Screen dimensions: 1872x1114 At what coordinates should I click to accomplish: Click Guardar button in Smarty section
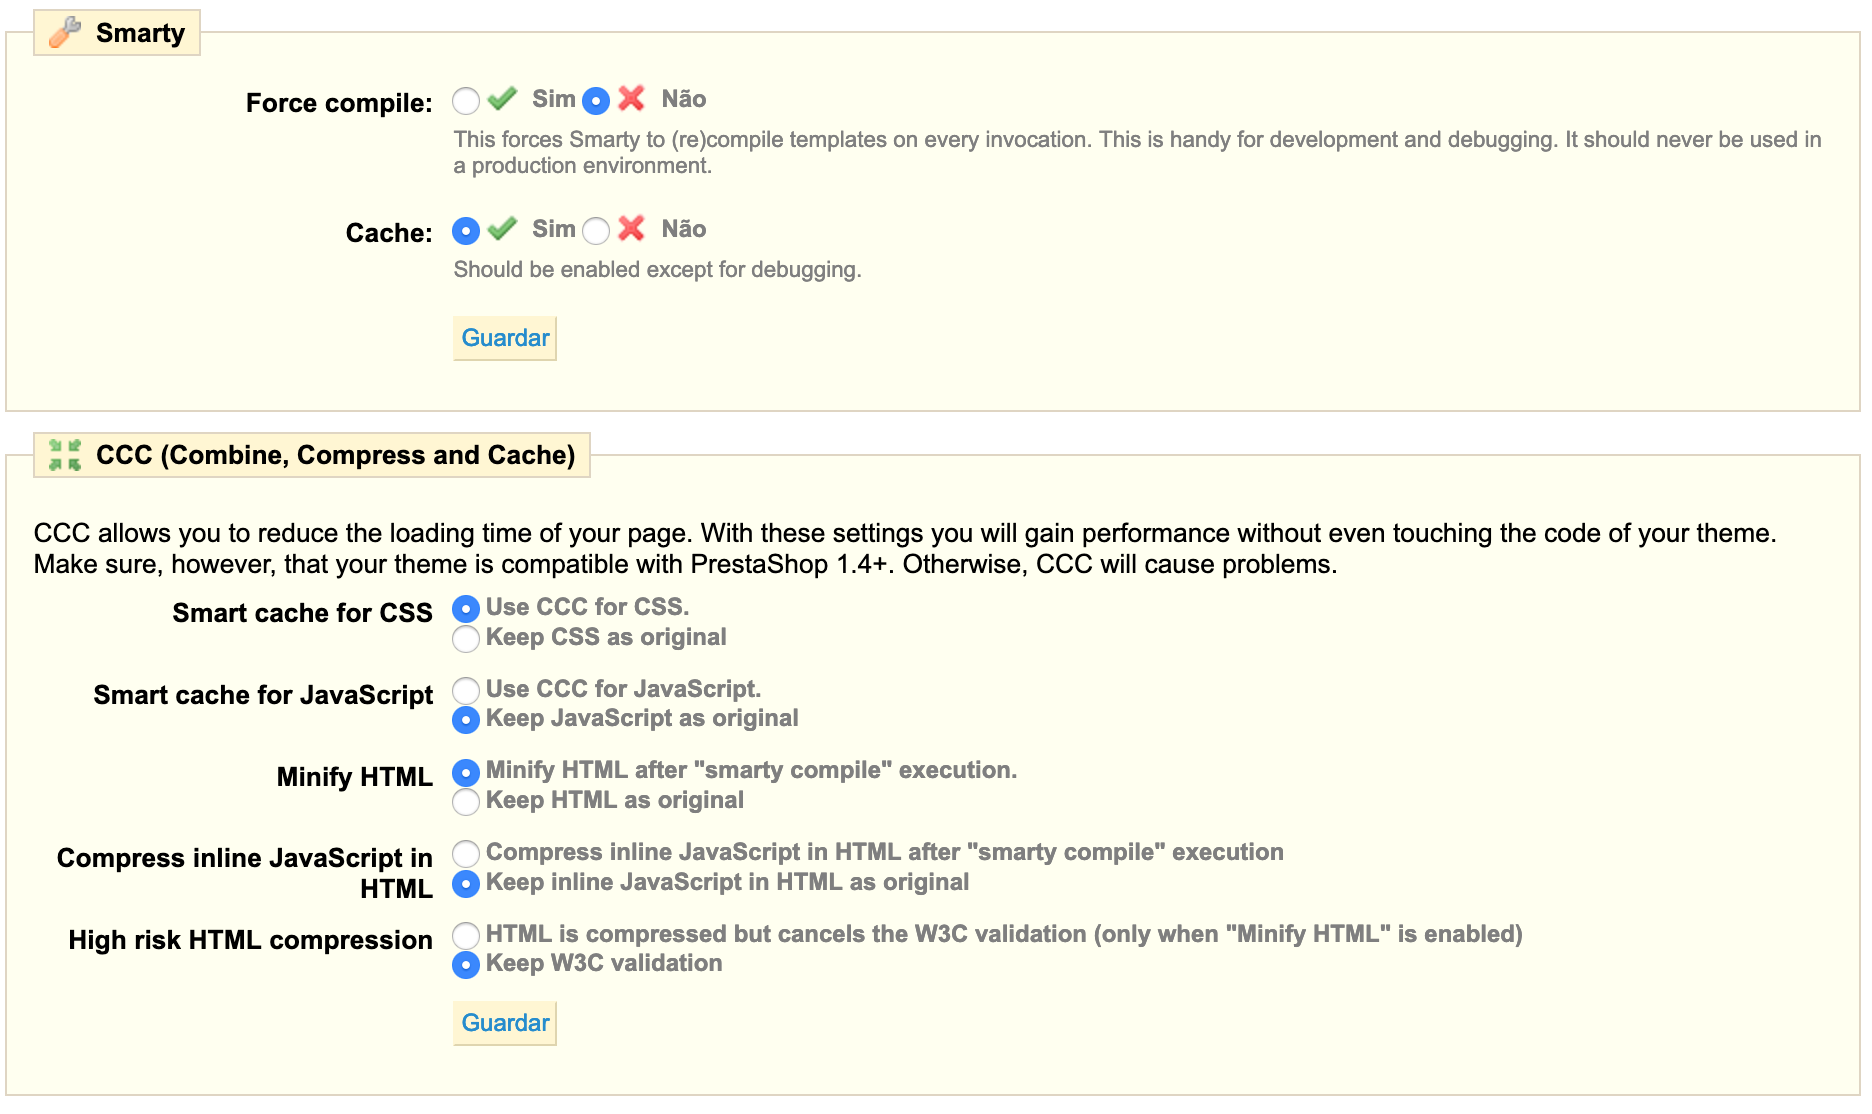pyautogui.click(x=505, y=338)
